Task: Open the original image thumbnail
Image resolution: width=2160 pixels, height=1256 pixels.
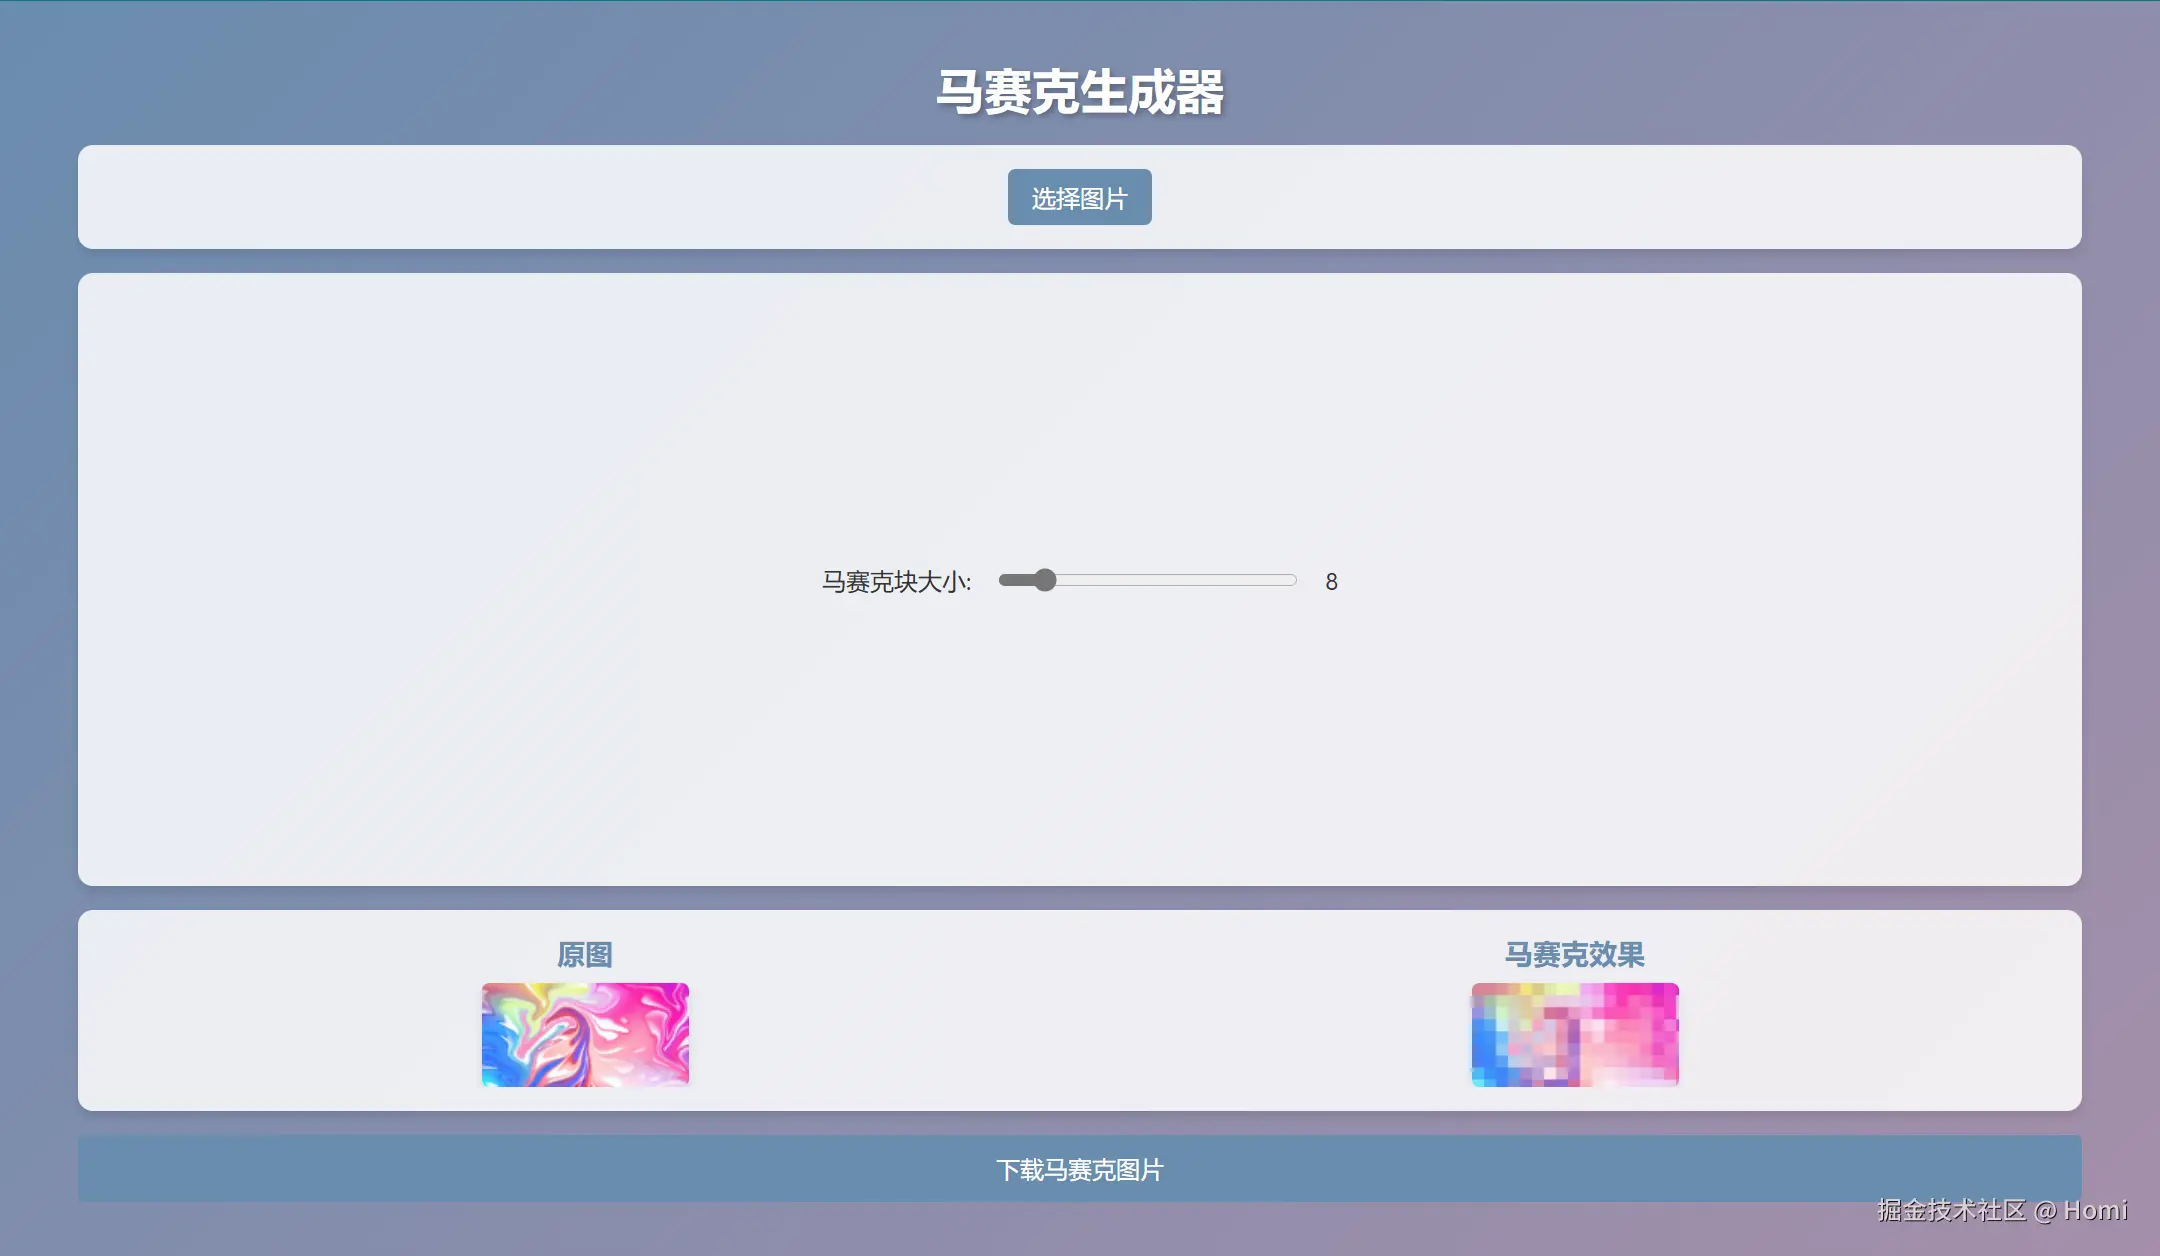Action: coord(585,1034)
